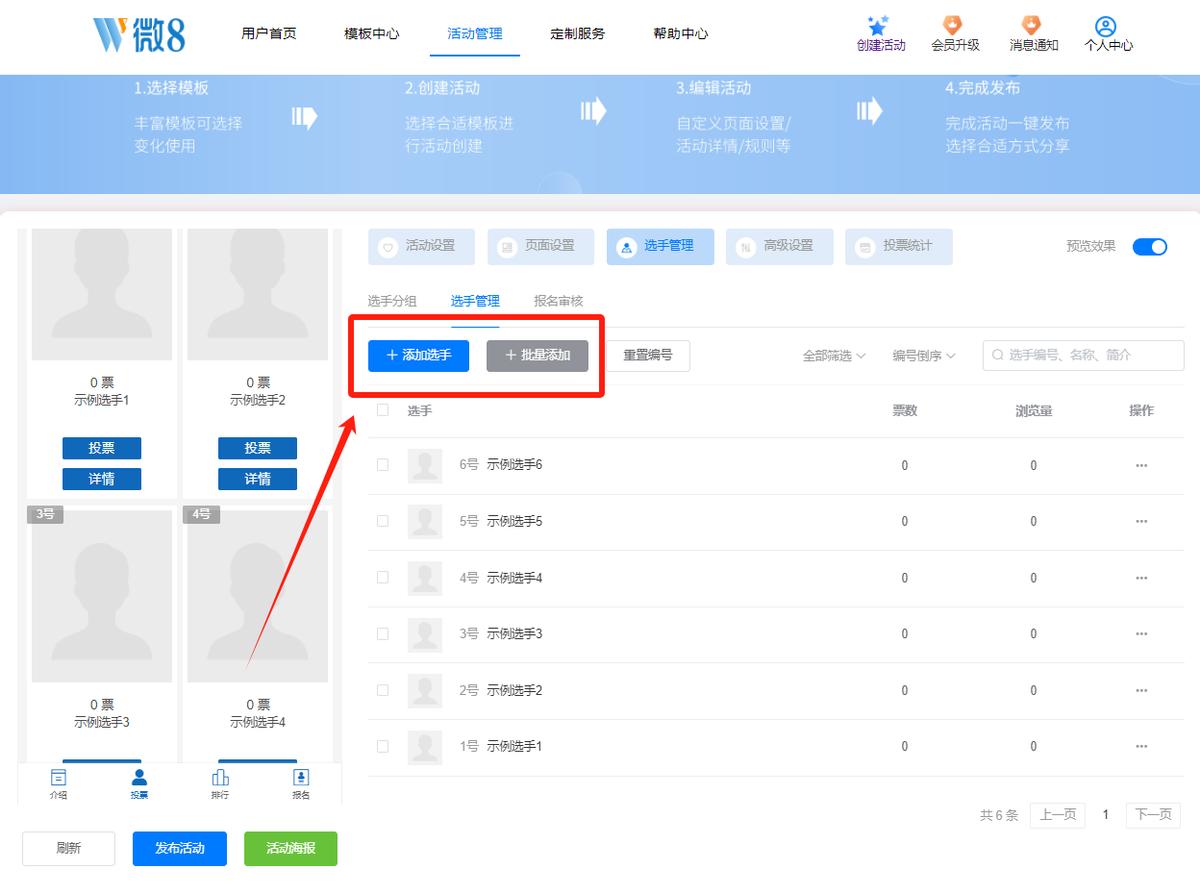Open more actions for 示例选手3
This screenshot has width=1200, height=888.
click(1141, 634)
